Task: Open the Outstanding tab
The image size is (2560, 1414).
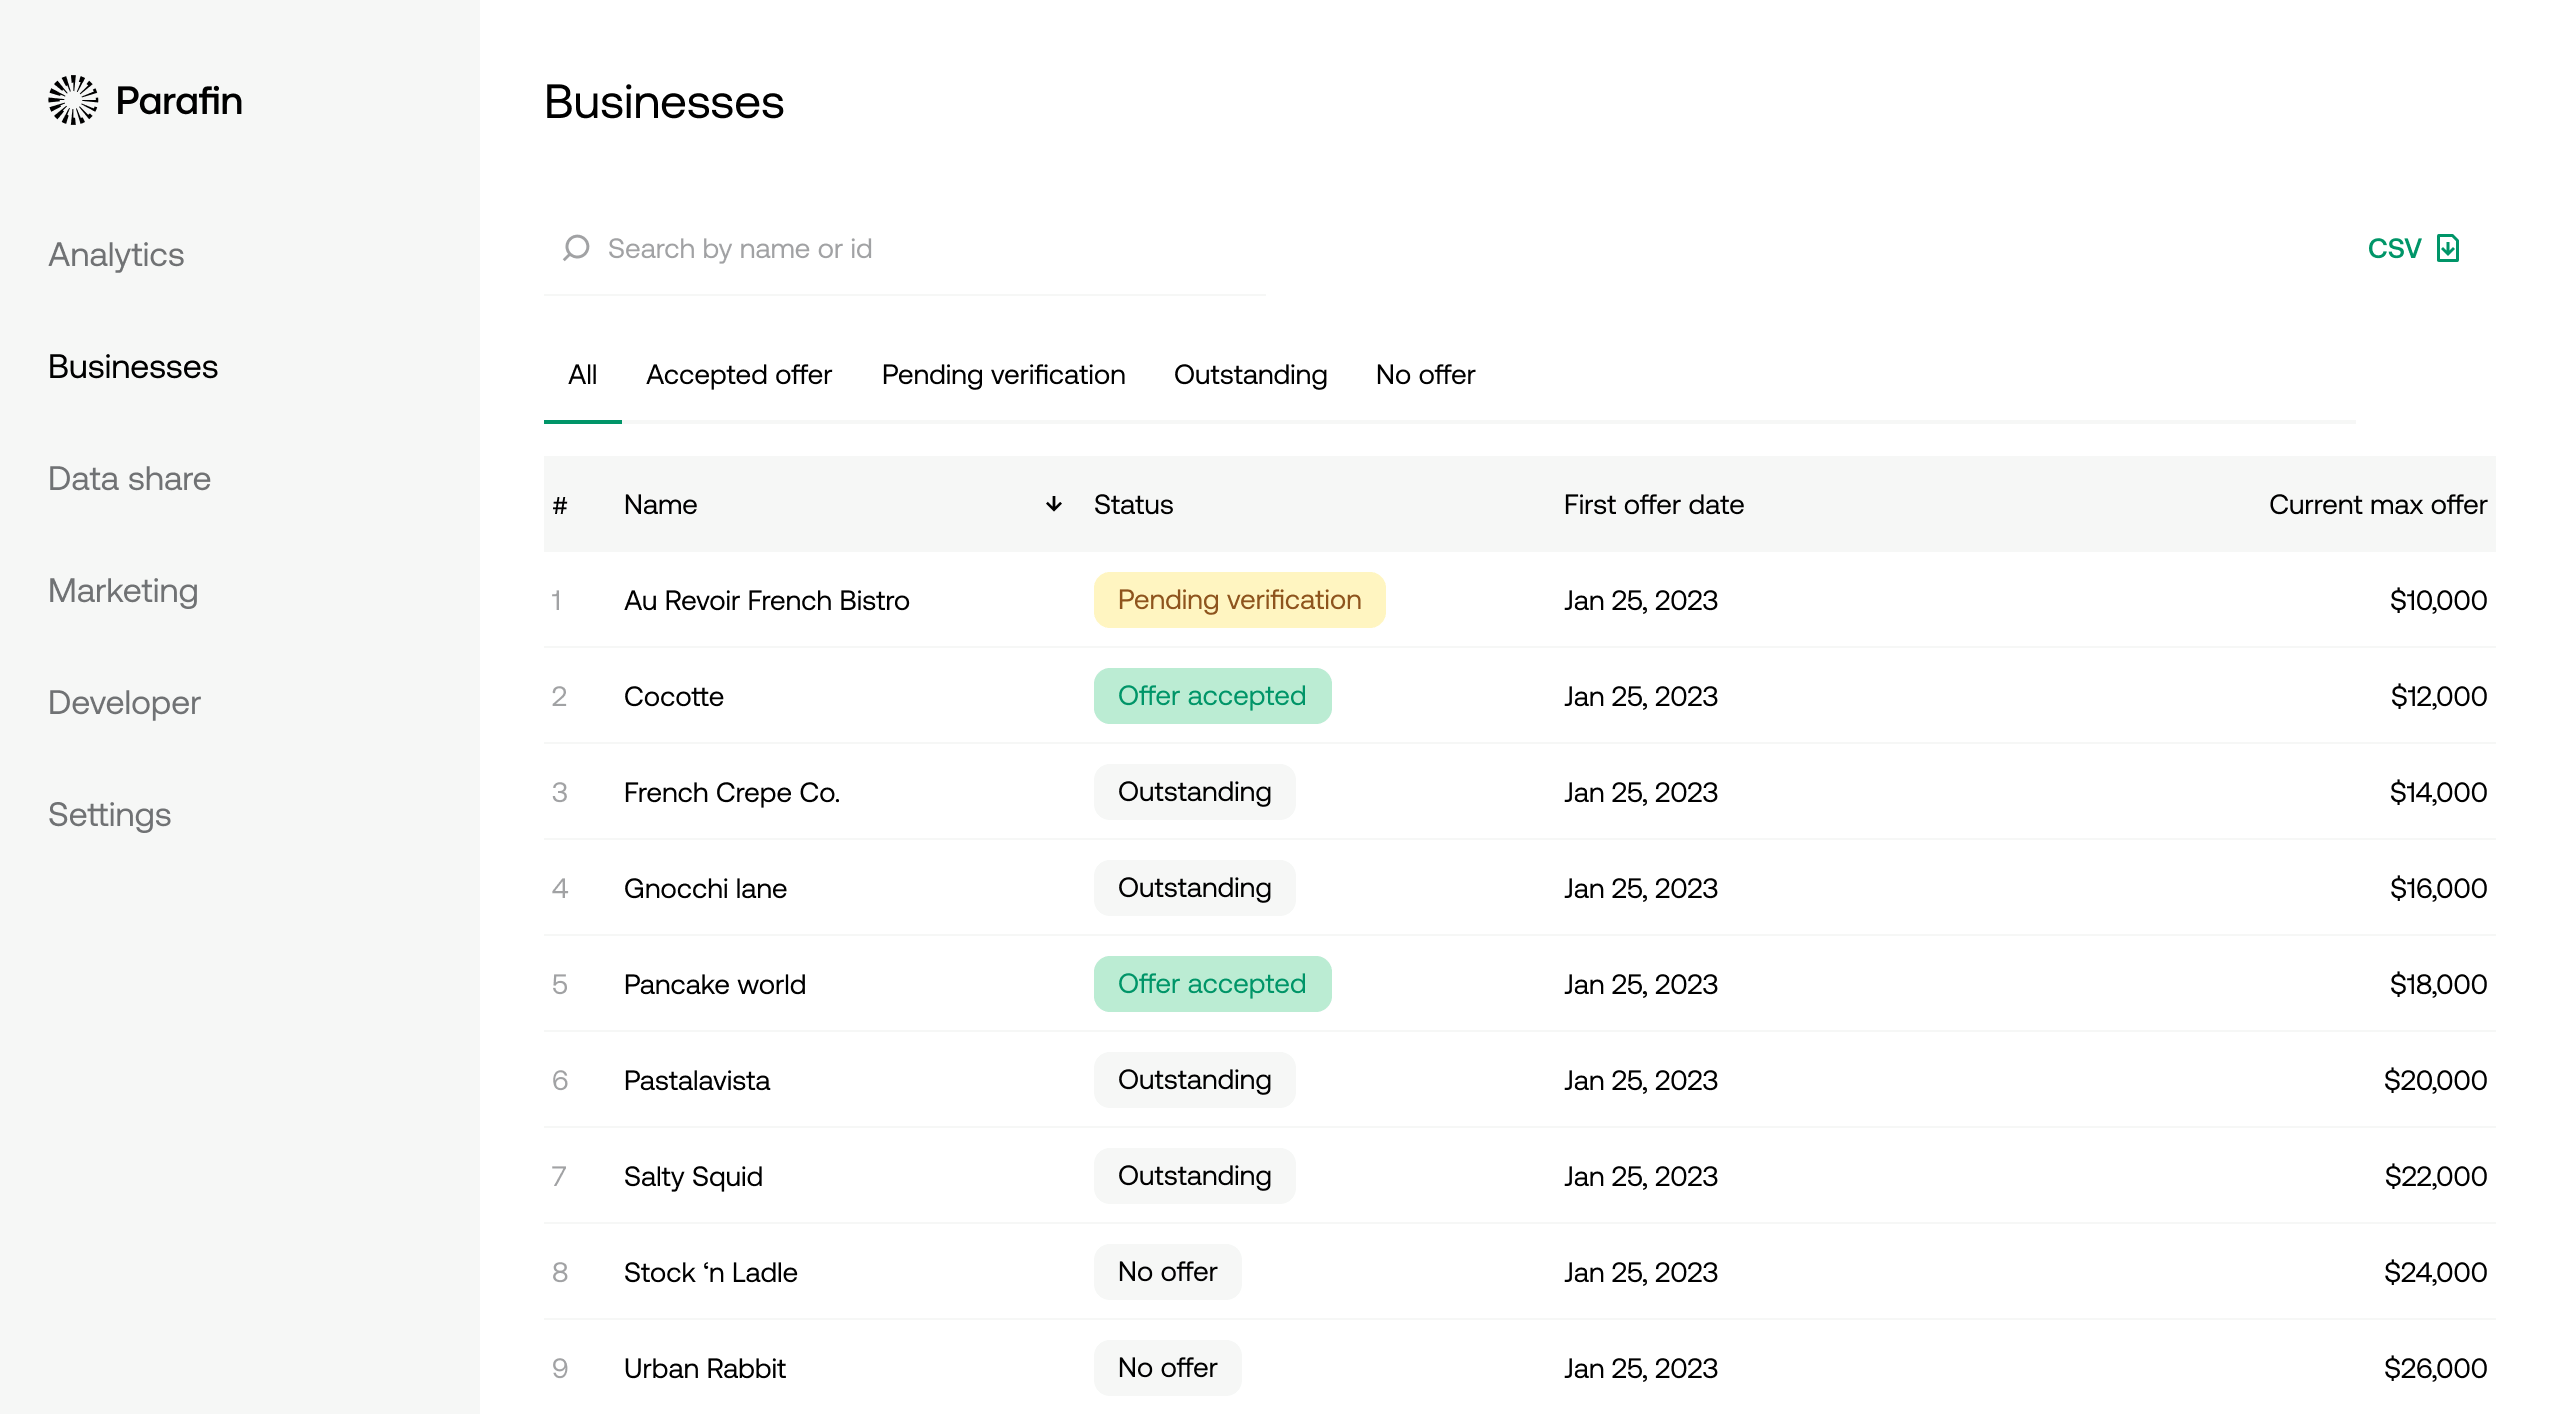Action: 1250,375
